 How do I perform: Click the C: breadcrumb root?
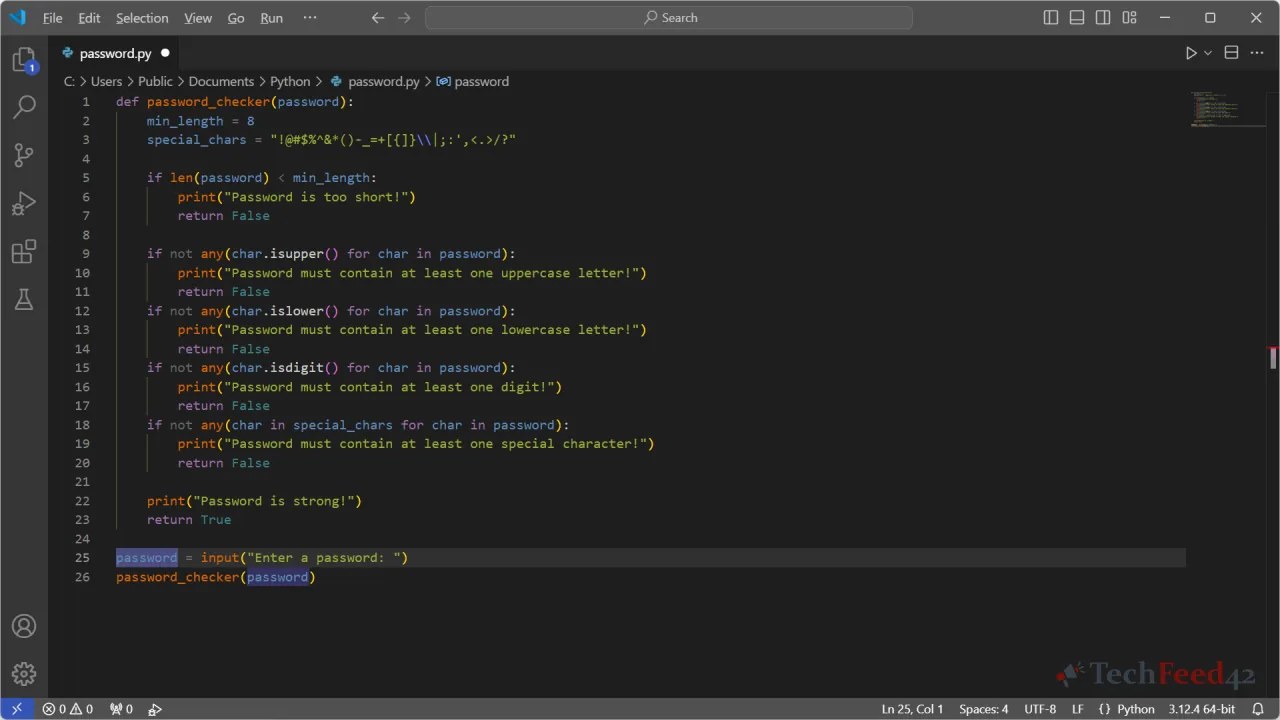coord(69,82)
